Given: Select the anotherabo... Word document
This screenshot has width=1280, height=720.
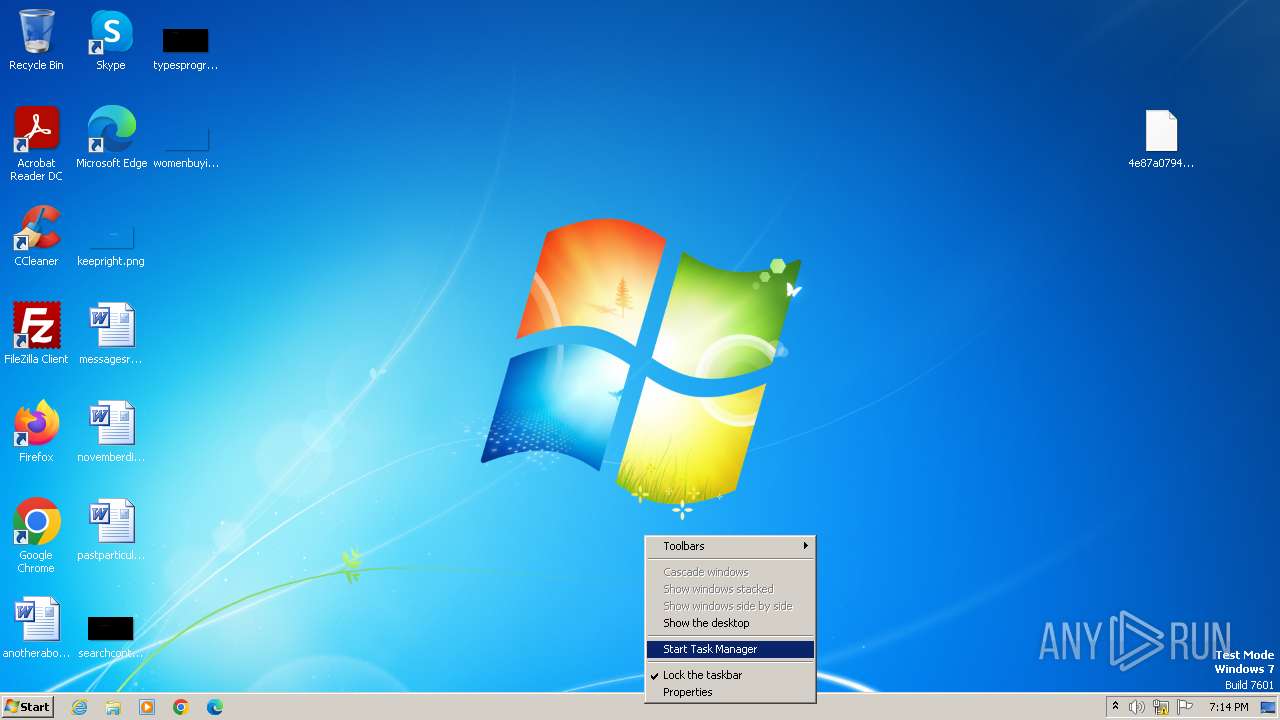Looking at the screenshot, I should 36,628.
